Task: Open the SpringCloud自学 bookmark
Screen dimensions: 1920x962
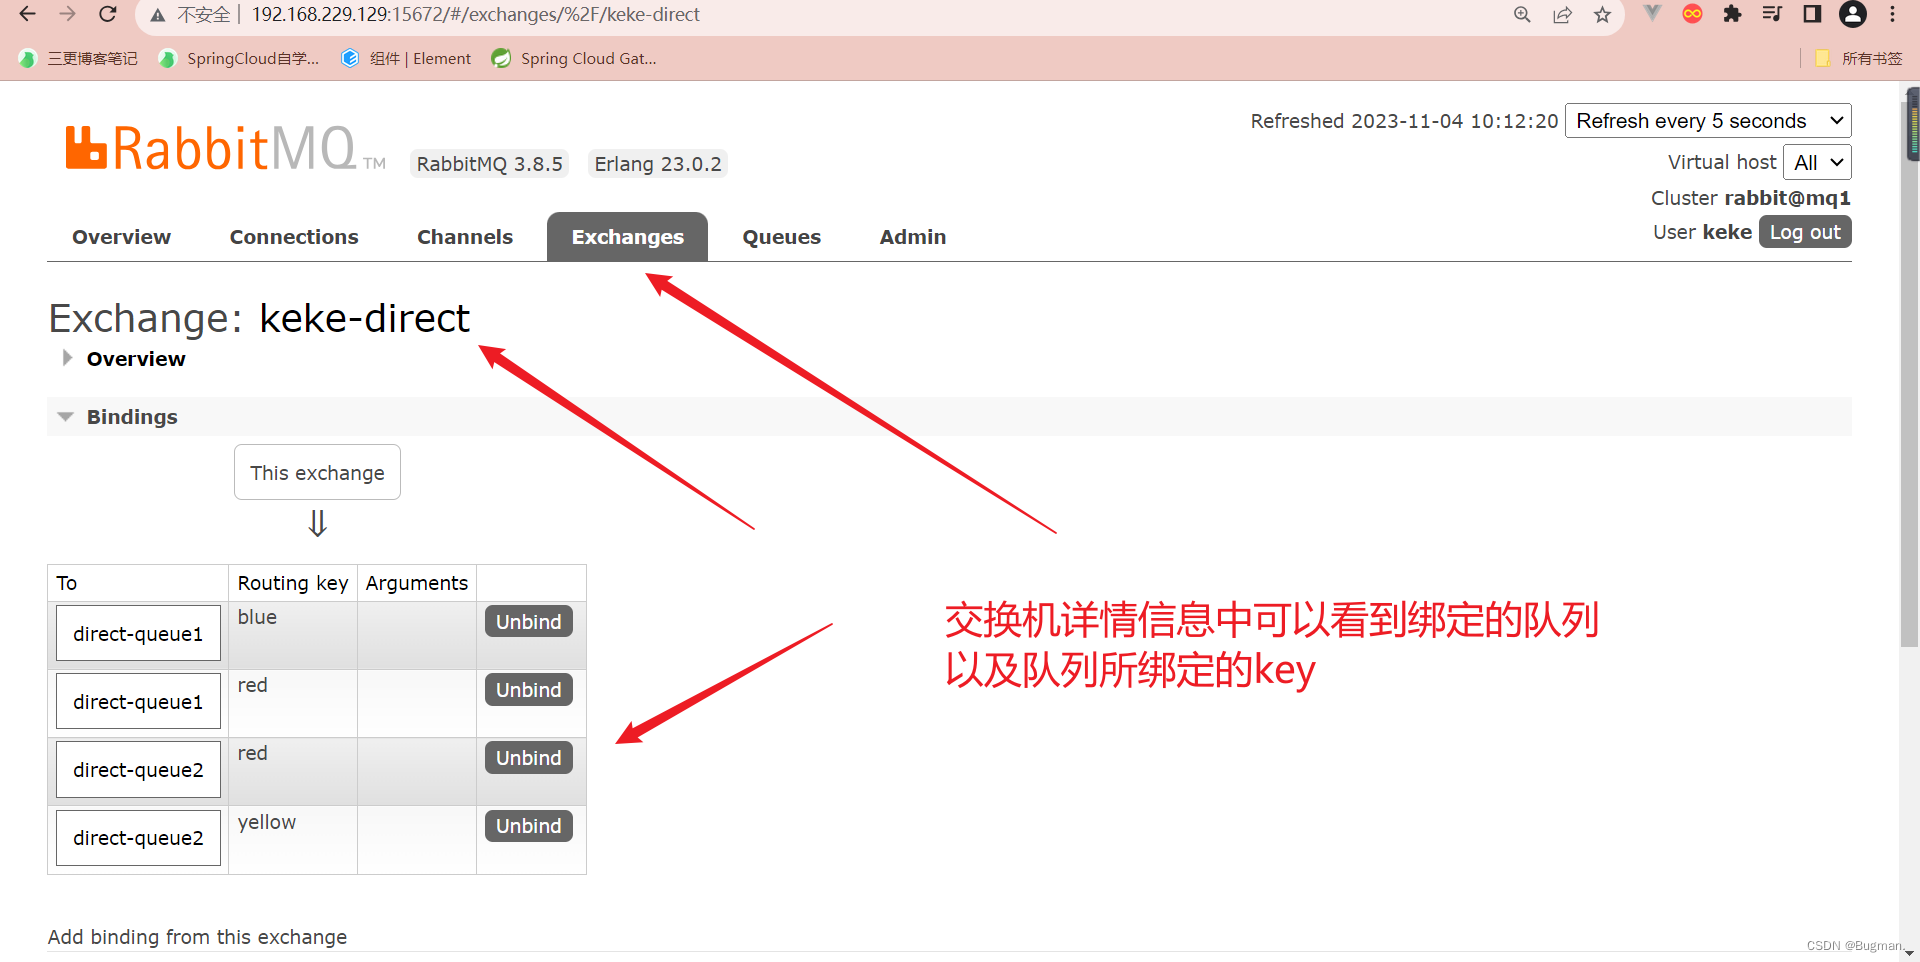Action: coord(239,59)
